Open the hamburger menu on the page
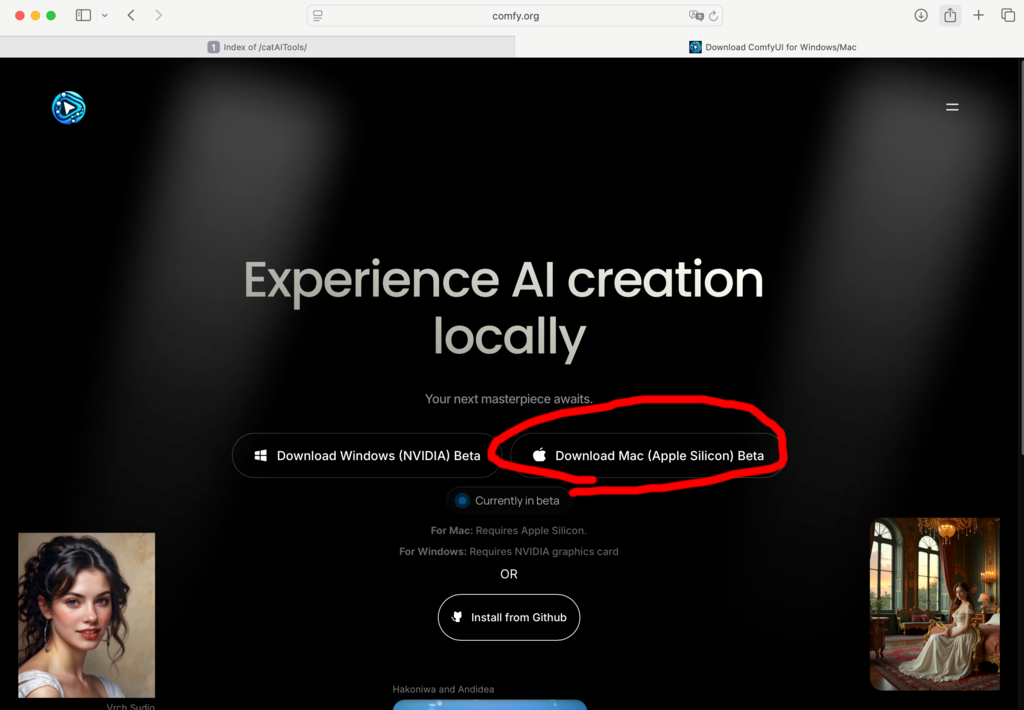The height and width of the screenshot is (710, 1024). pyautogui.click(x=952, y=107)
